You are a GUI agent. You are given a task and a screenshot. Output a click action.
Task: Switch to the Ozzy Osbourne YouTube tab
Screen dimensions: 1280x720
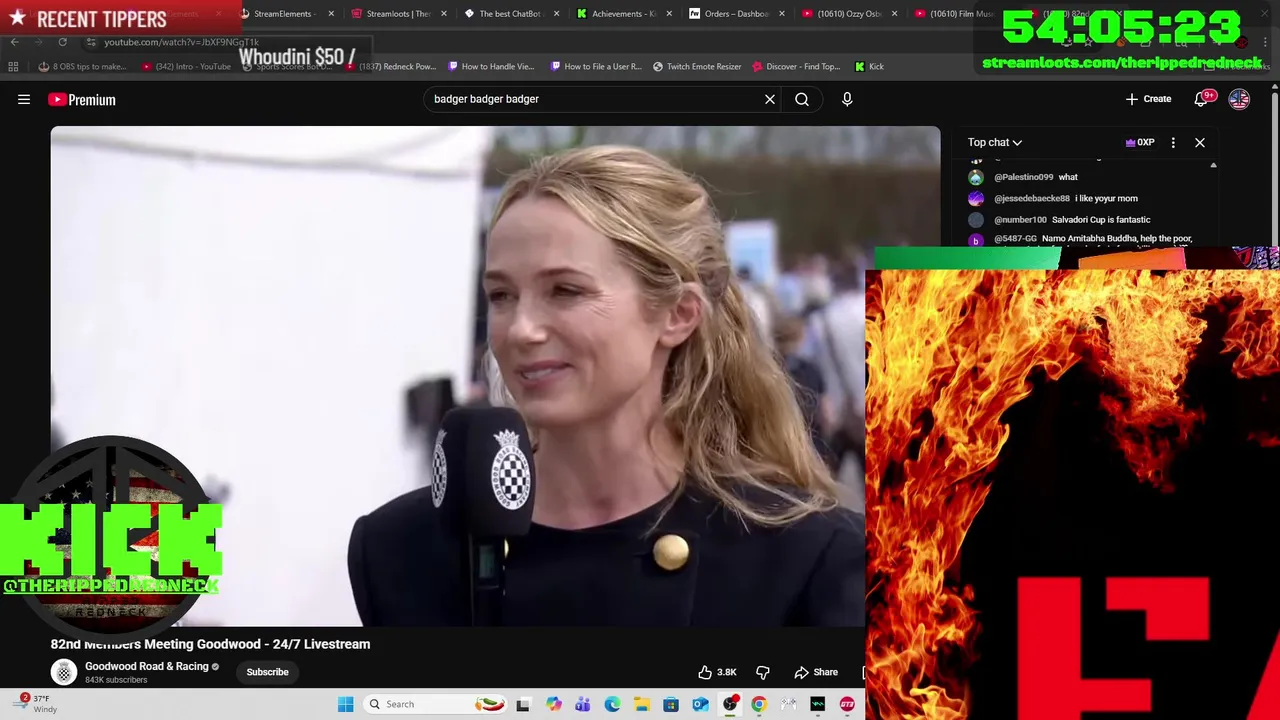tap(848, 14)
